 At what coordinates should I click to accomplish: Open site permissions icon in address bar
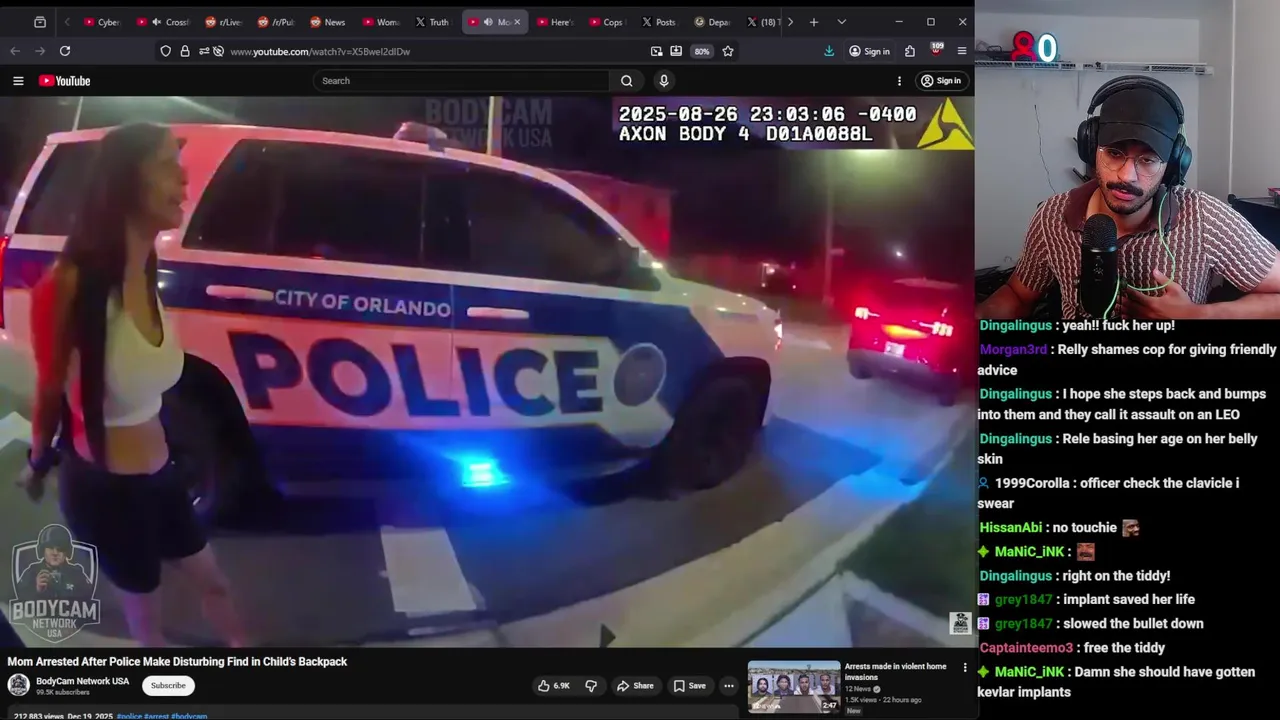point(204,51)
